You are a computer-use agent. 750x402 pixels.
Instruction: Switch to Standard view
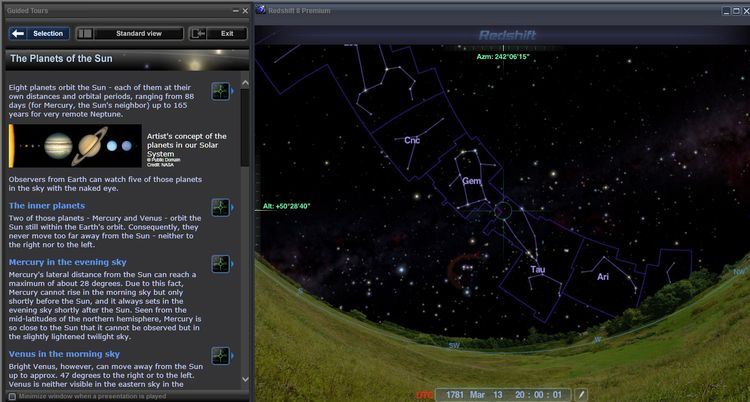(x=130, y=34)
